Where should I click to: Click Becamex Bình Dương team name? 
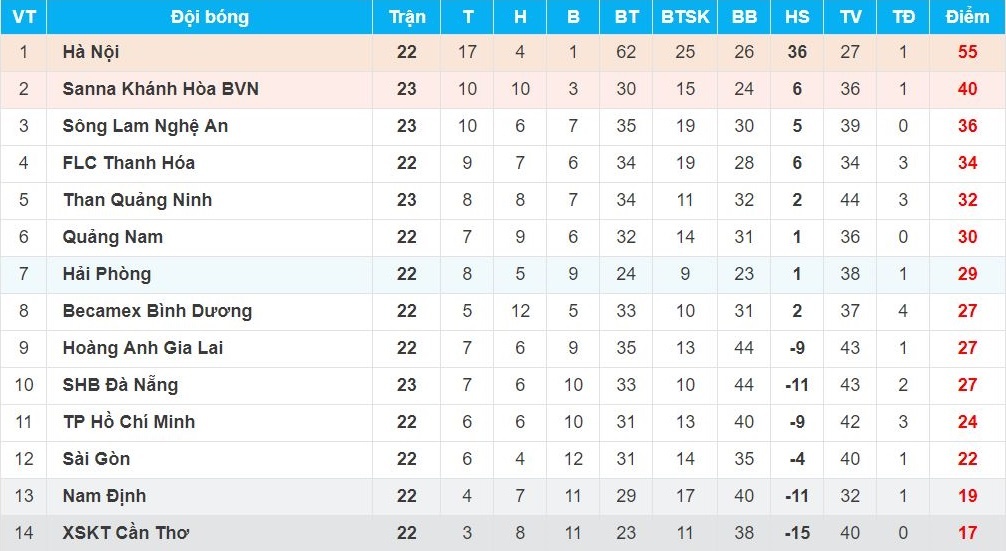pos(157,311)
